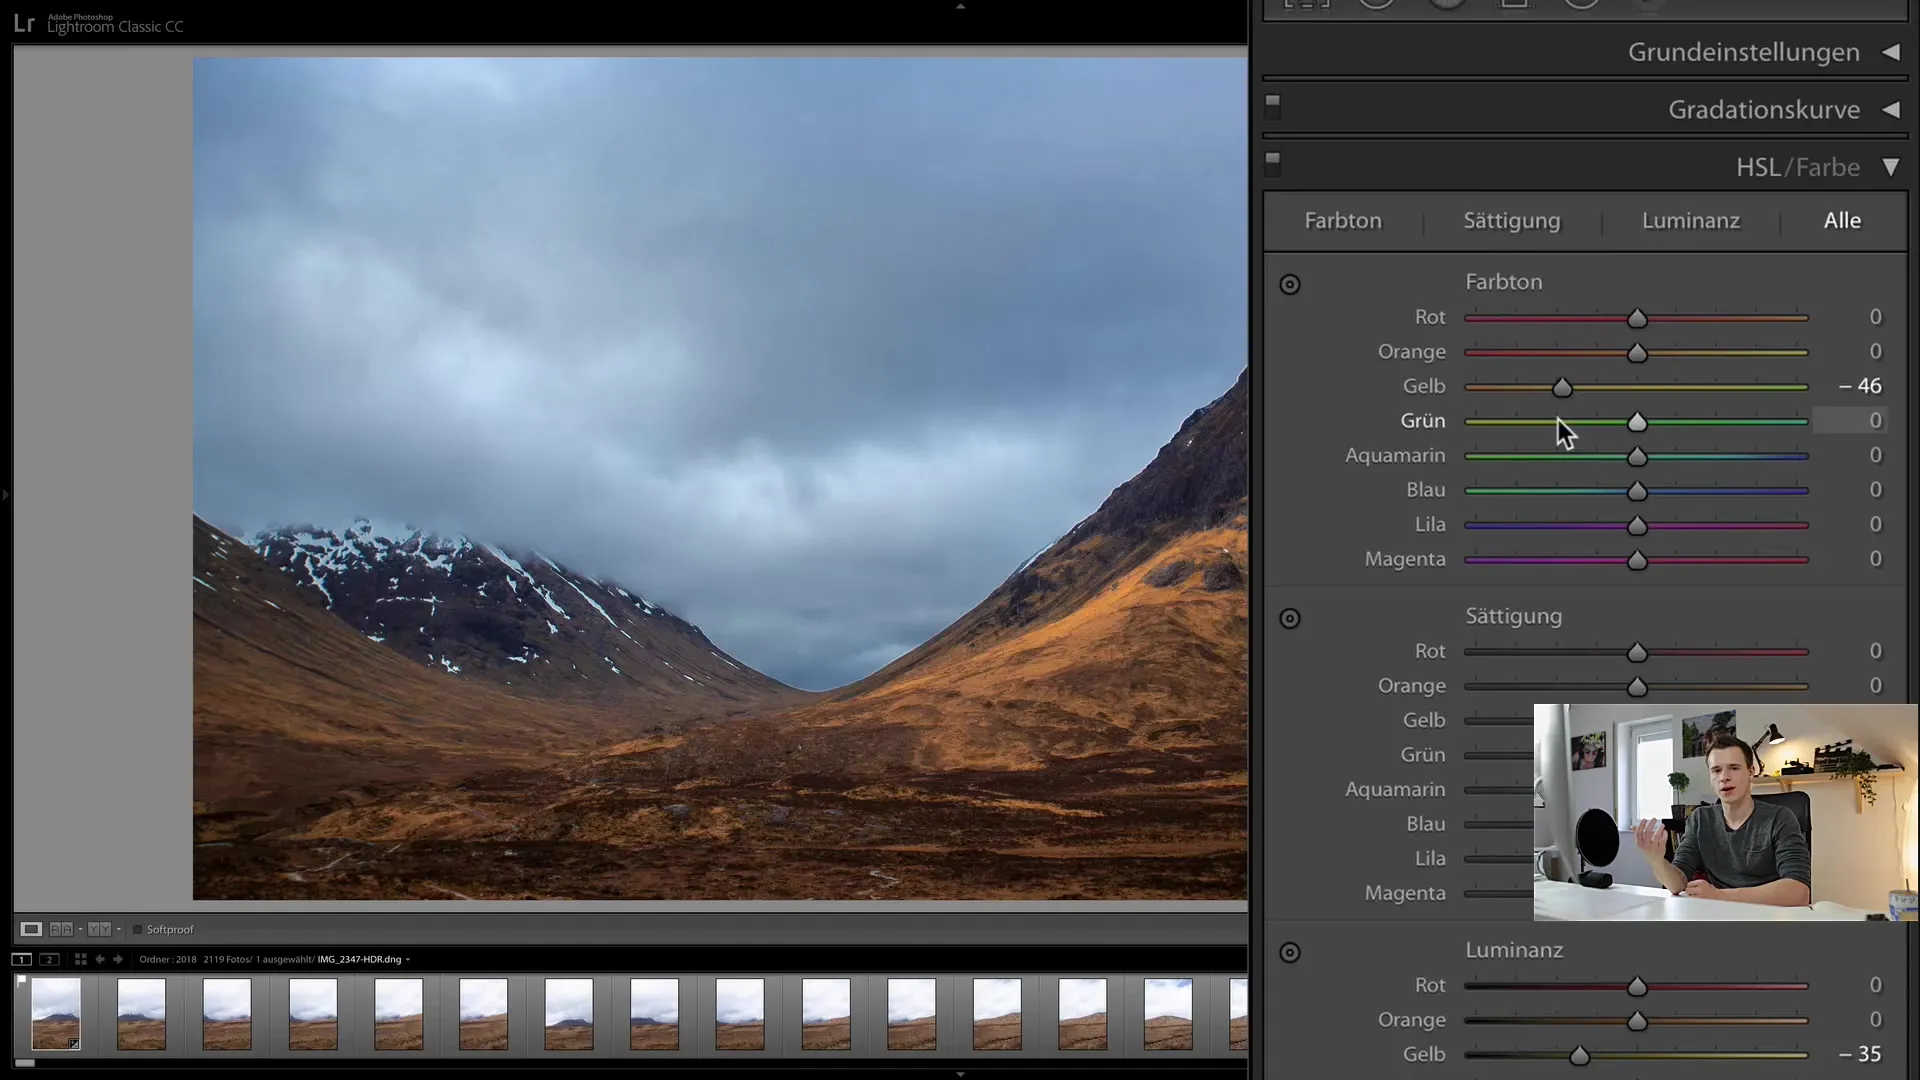Screen dimensions: 1920x1080
Task: Select HSL mode in panel header
Action: tap(1758, 167)
